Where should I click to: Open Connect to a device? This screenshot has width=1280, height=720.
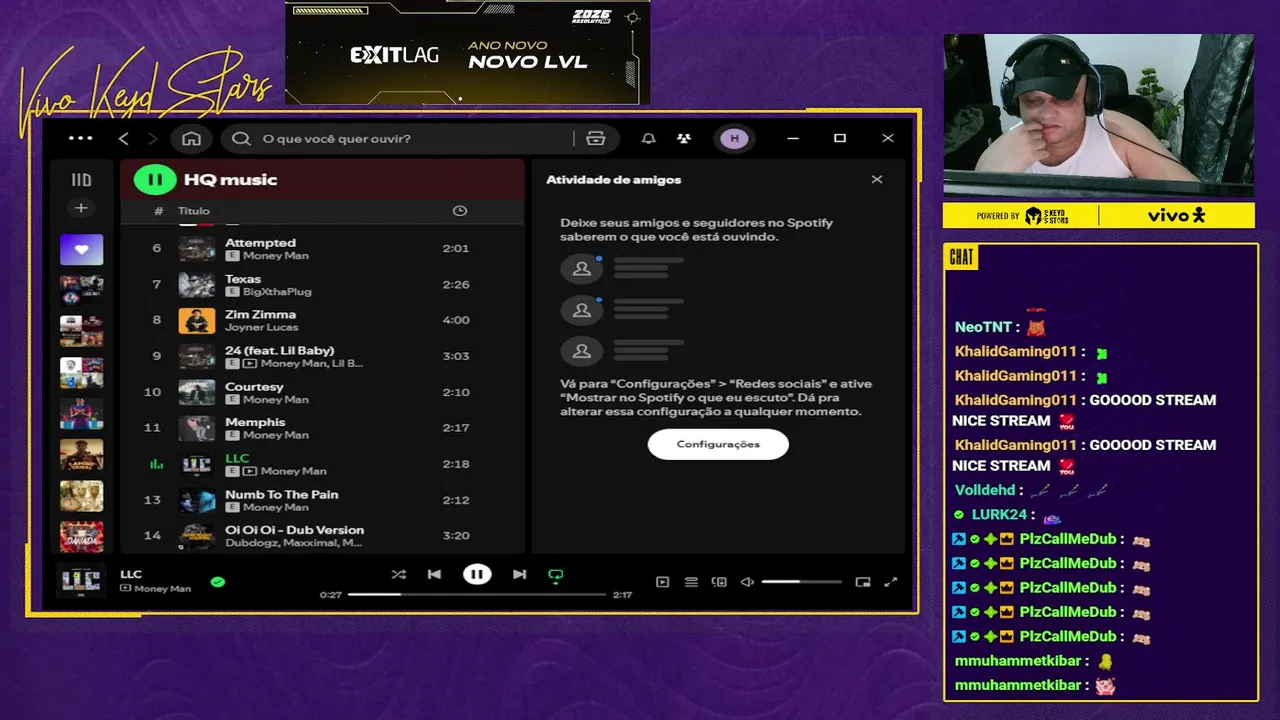[719, 582]
